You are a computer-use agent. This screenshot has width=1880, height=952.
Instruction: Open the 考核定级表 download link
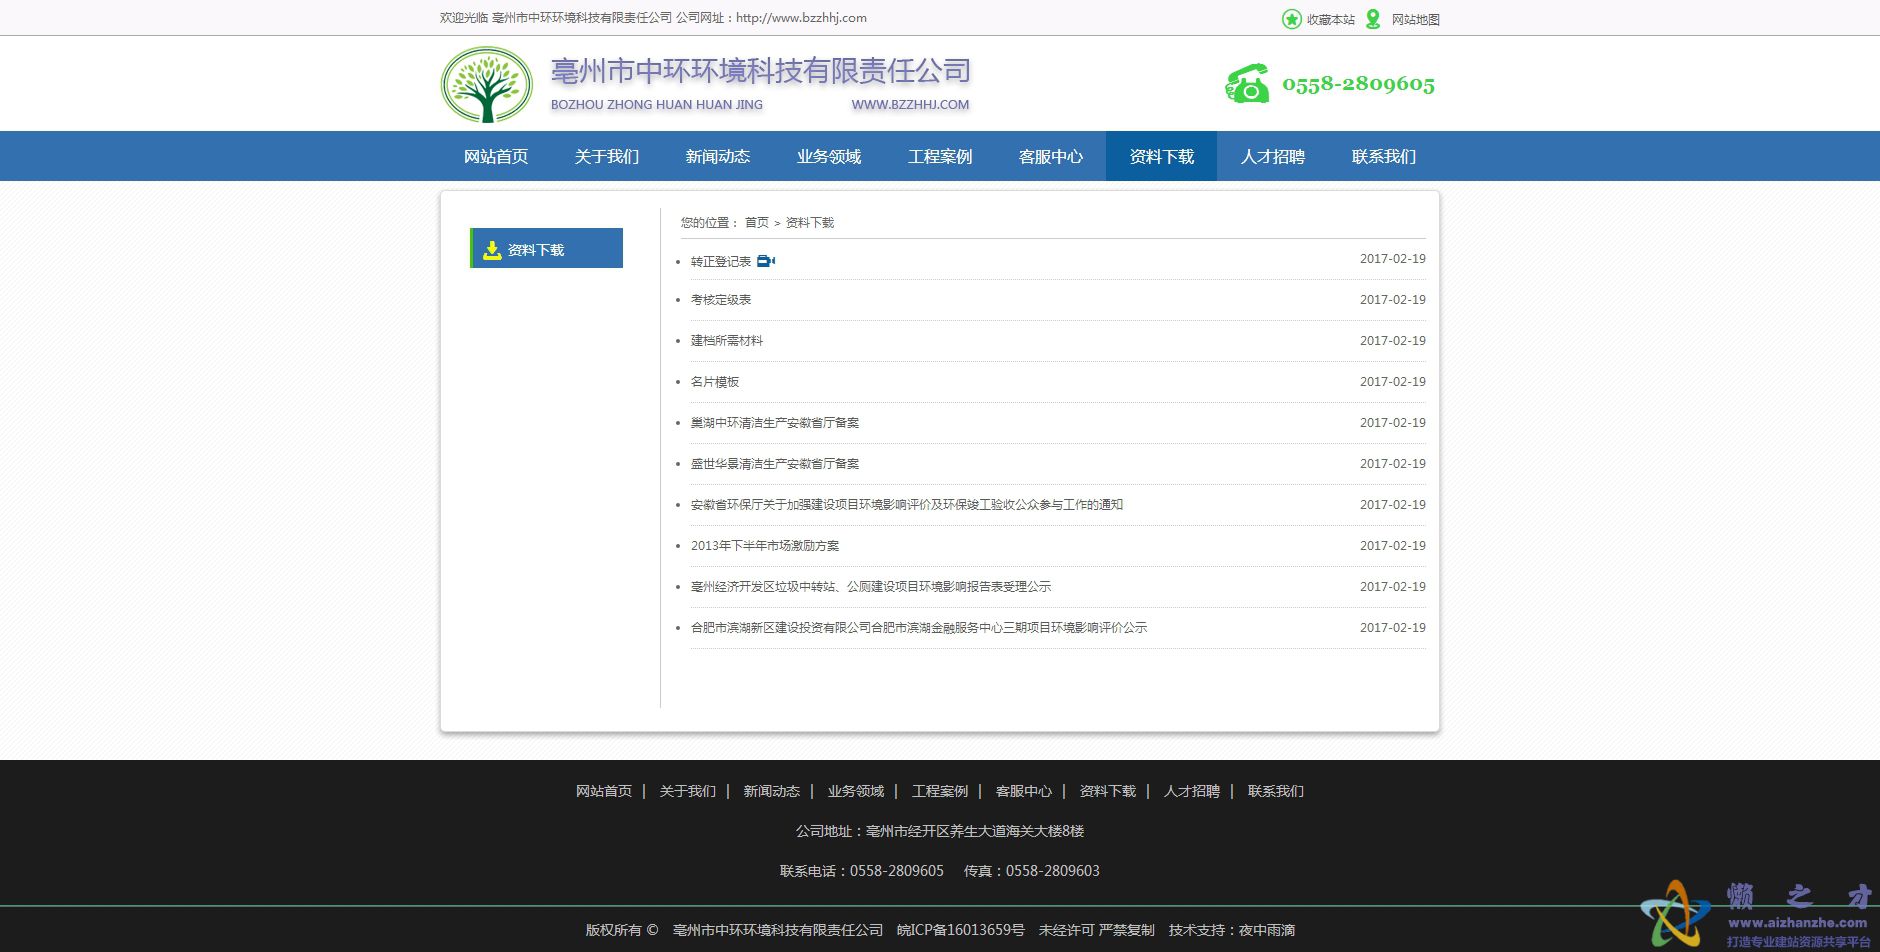pos(720,300)
